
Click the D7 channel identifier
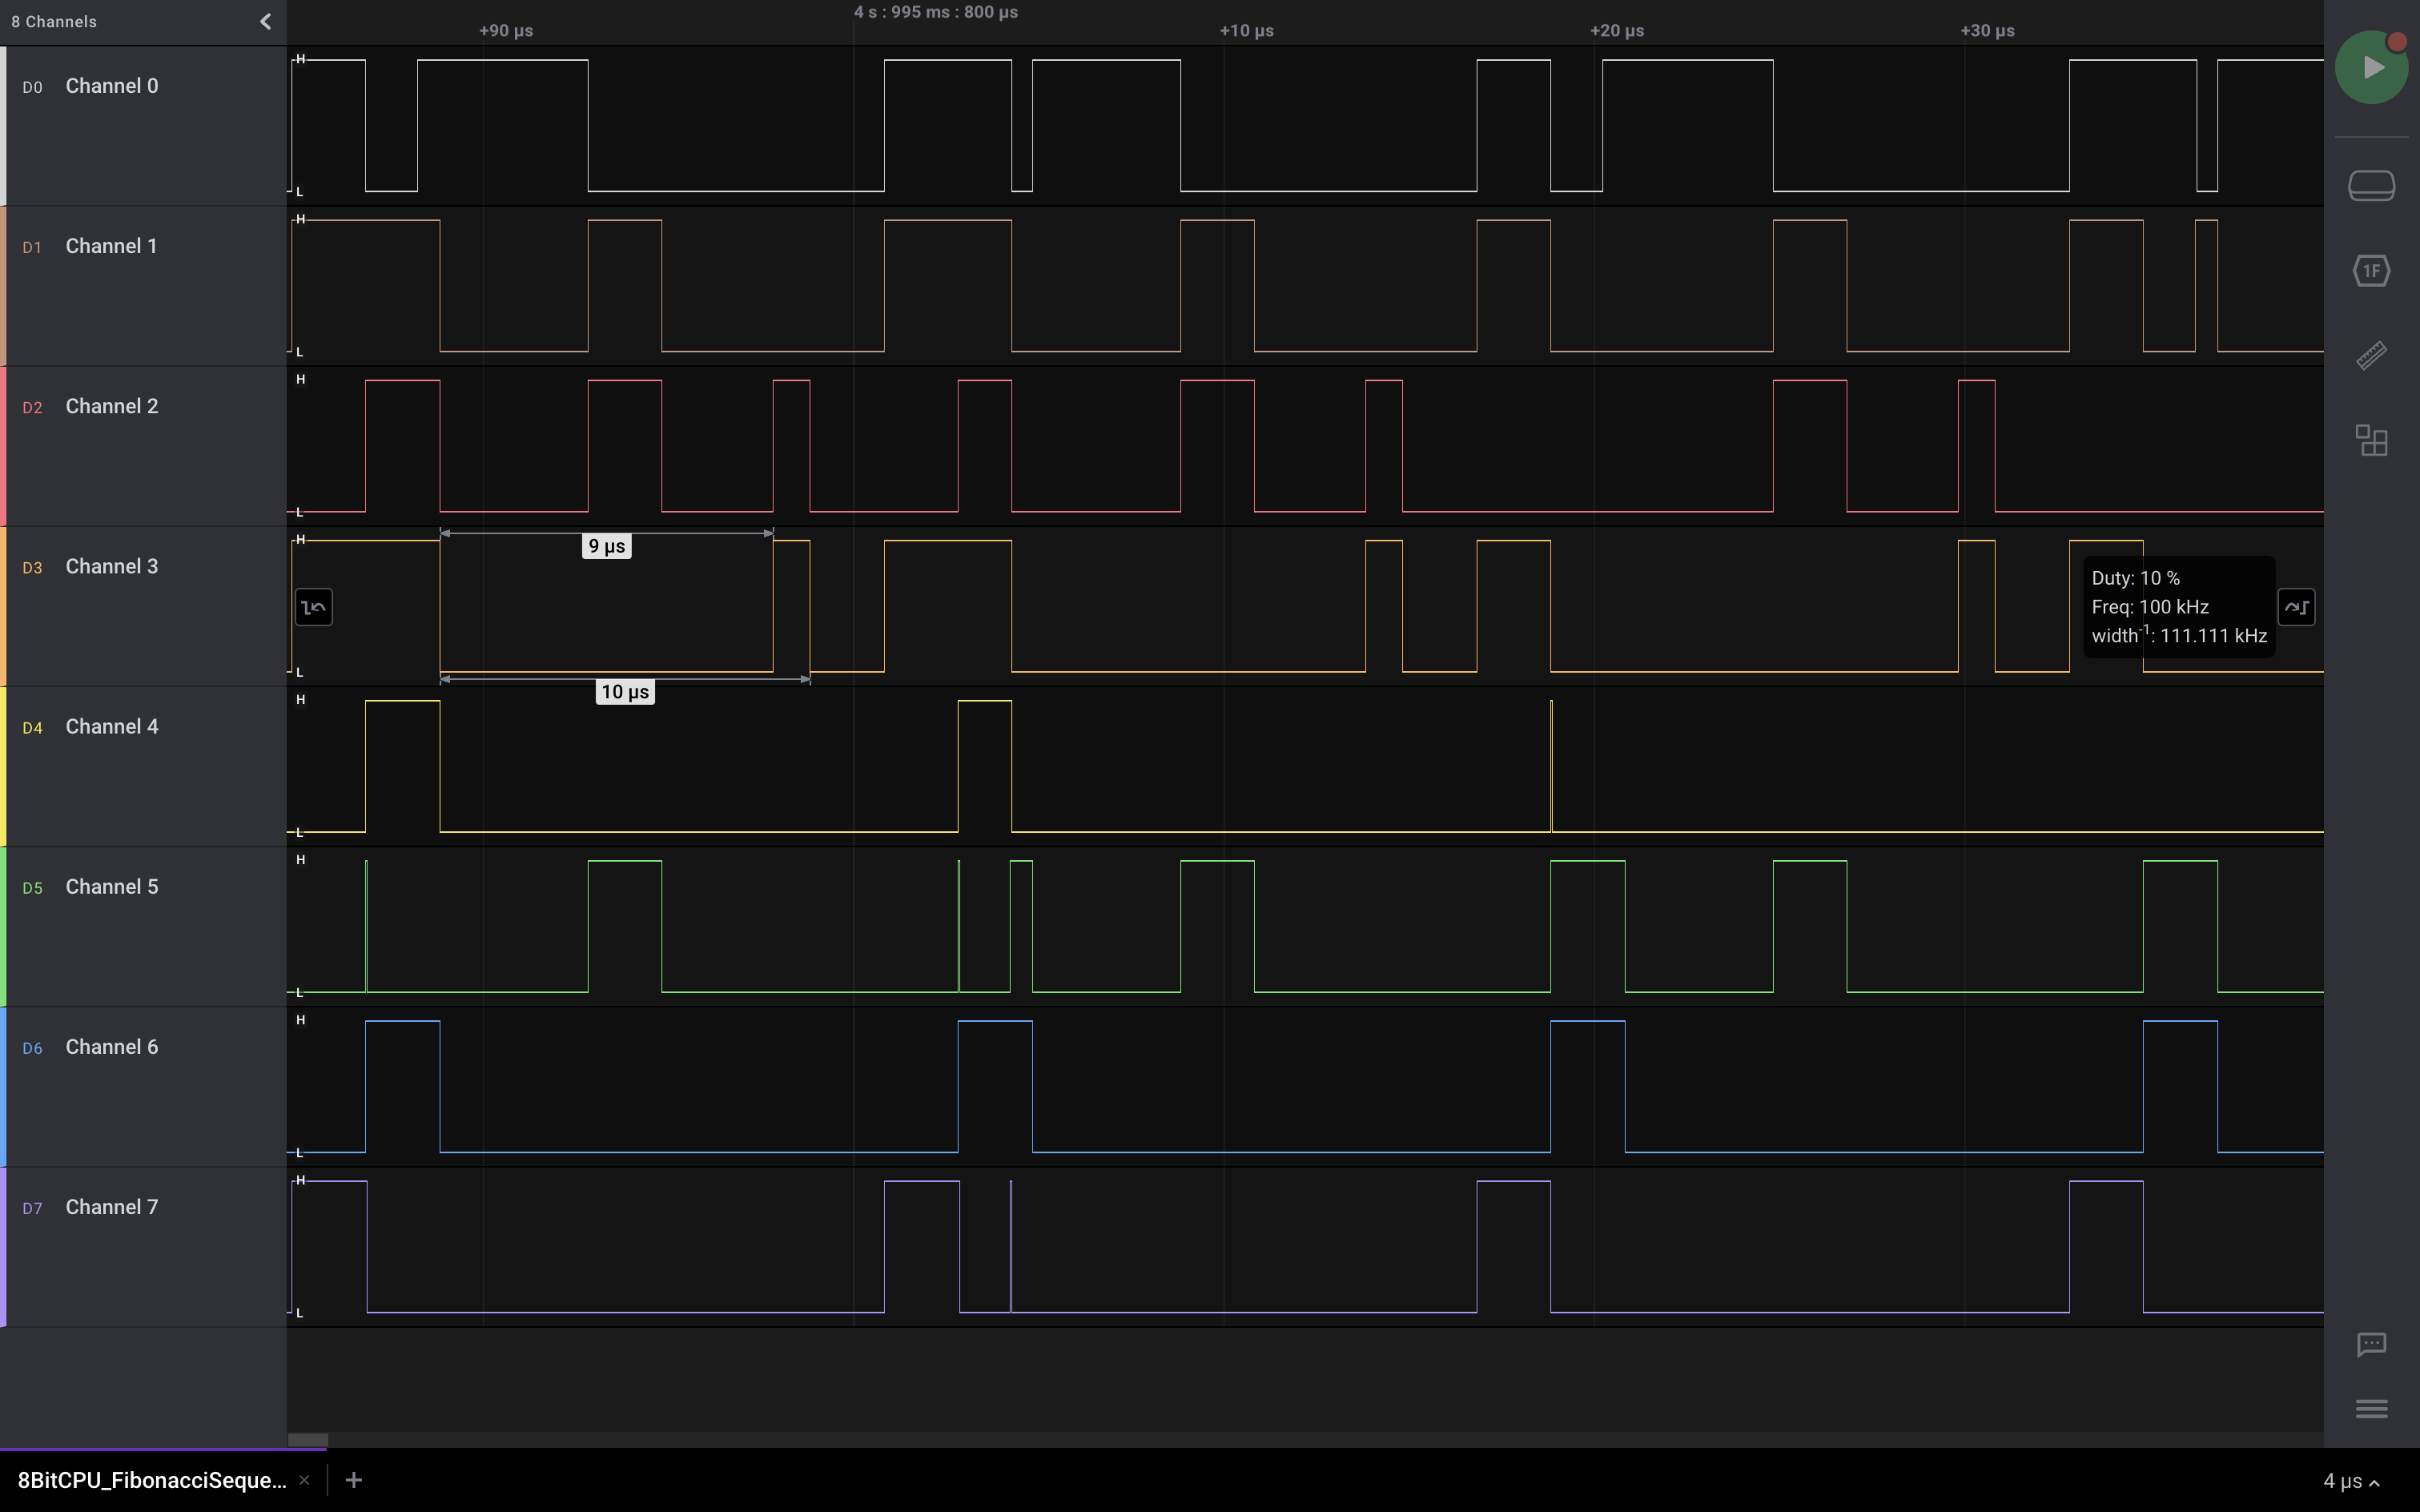coord(33,1208)
